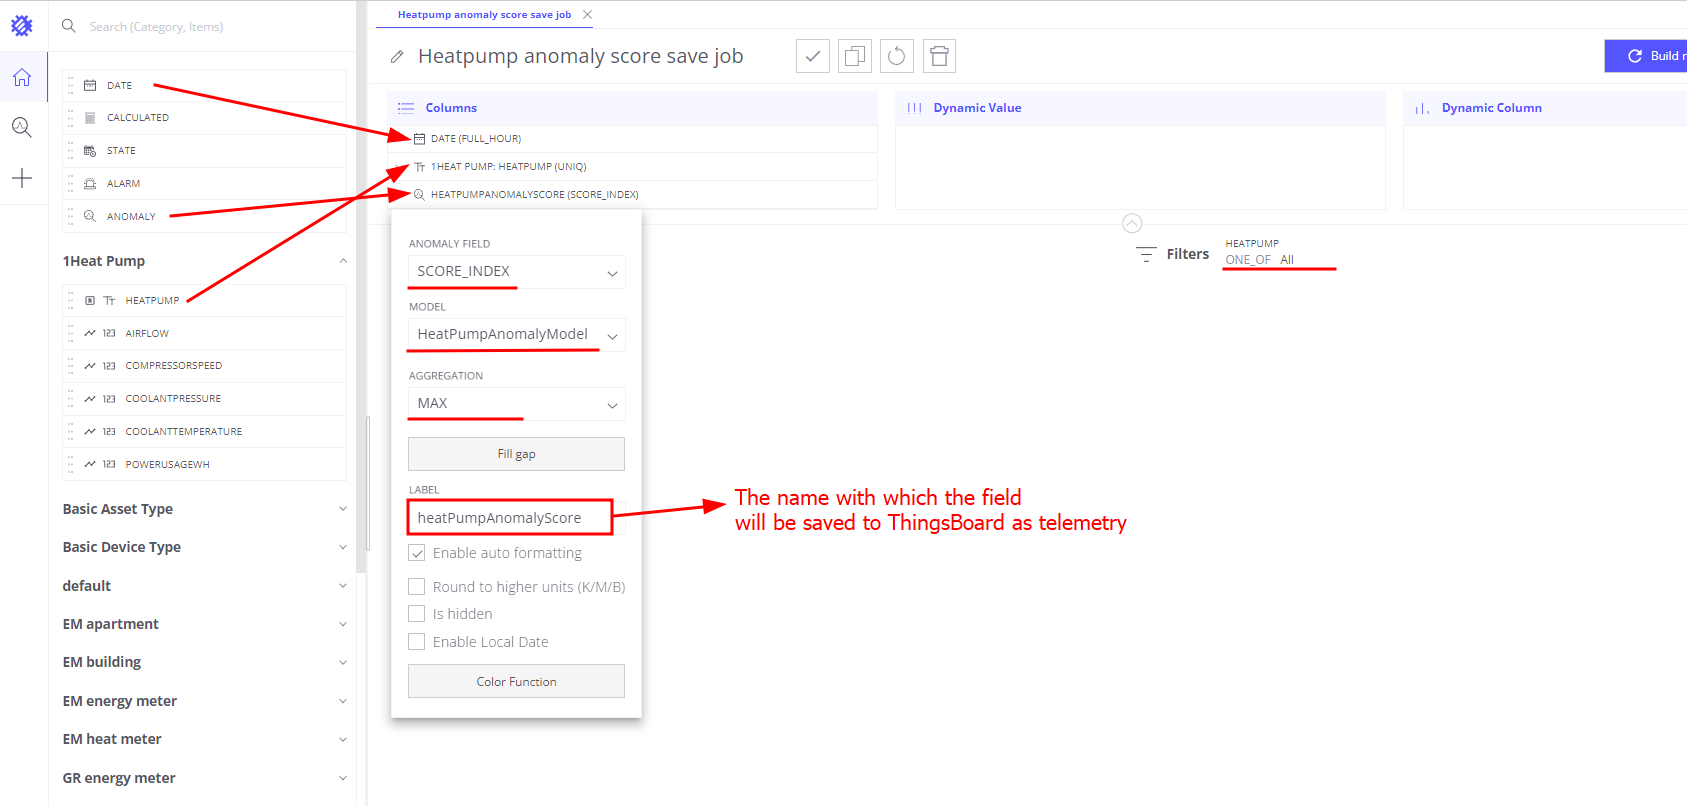Click the trash delete icon in toolbar
Screen dimensions: 1687x806
pos(939,56)
